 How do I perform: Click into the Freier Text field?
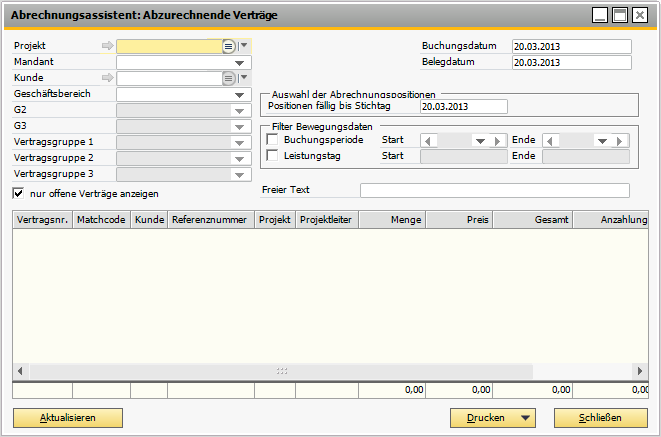pos(494,191)
